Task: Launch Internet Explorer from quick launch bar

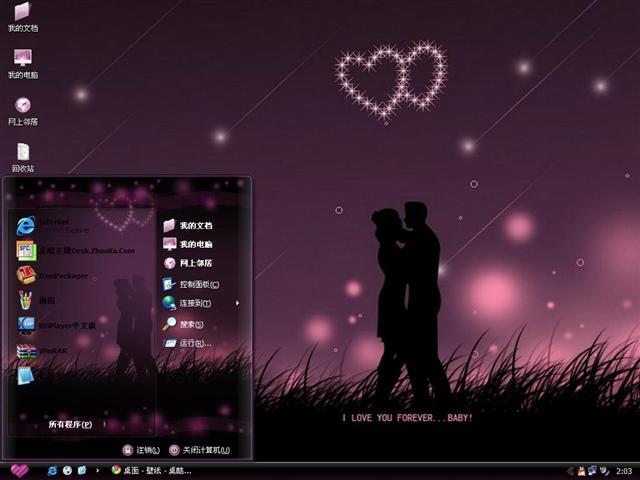Action: pos(52,471)
